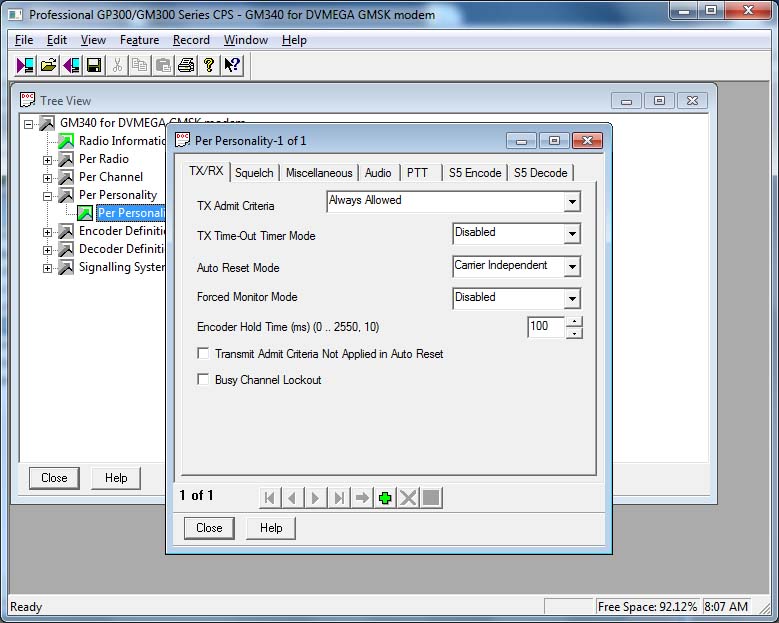Click the Save floppy disk icon

[x=94, y=65]
